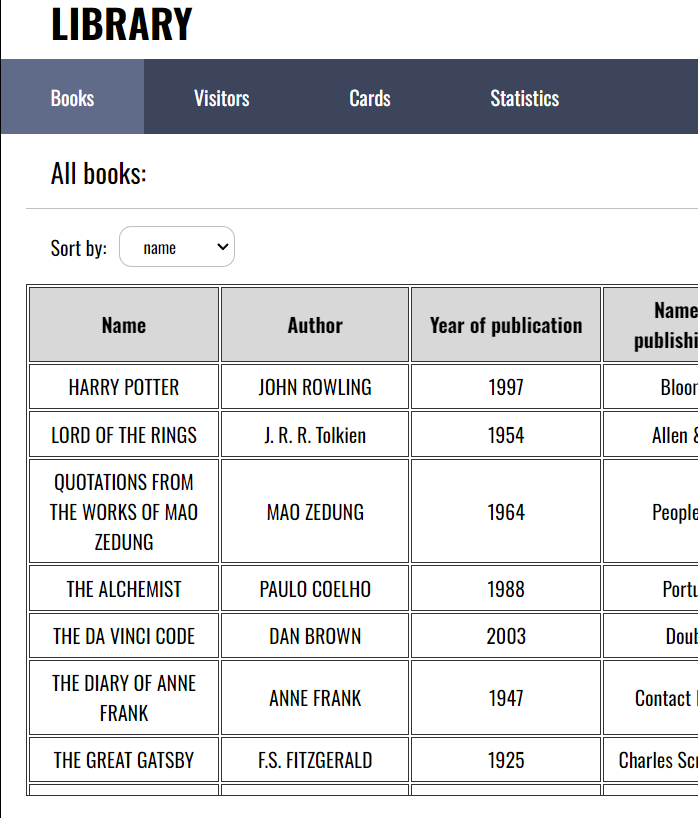Viewport: 698px width, 818px height.
Task: Select THE ALCHEMIST book name
Action: tap(124, 589)
